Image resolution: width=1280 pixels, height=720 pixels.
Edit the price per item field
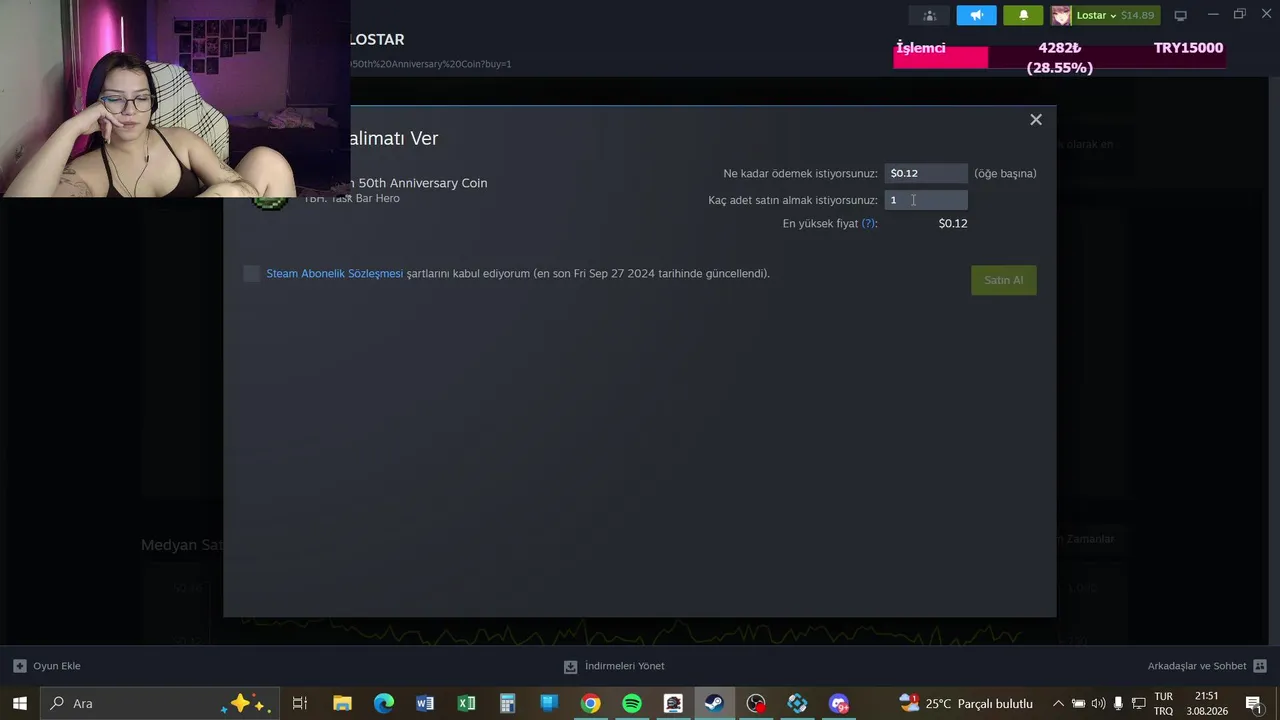[926, 173]
